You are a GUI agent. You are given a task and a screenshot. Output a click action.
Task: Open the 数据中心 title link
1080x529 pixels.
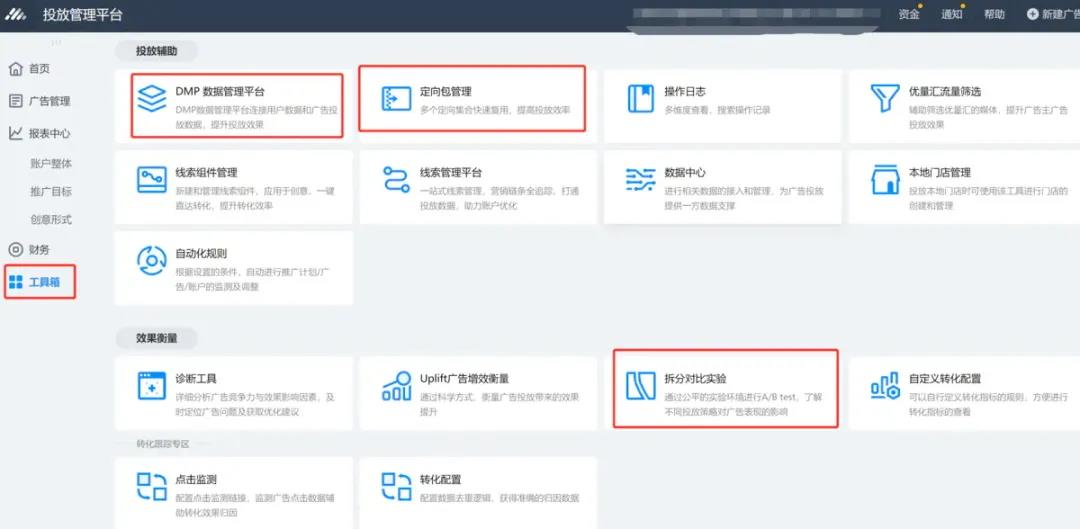685,172
